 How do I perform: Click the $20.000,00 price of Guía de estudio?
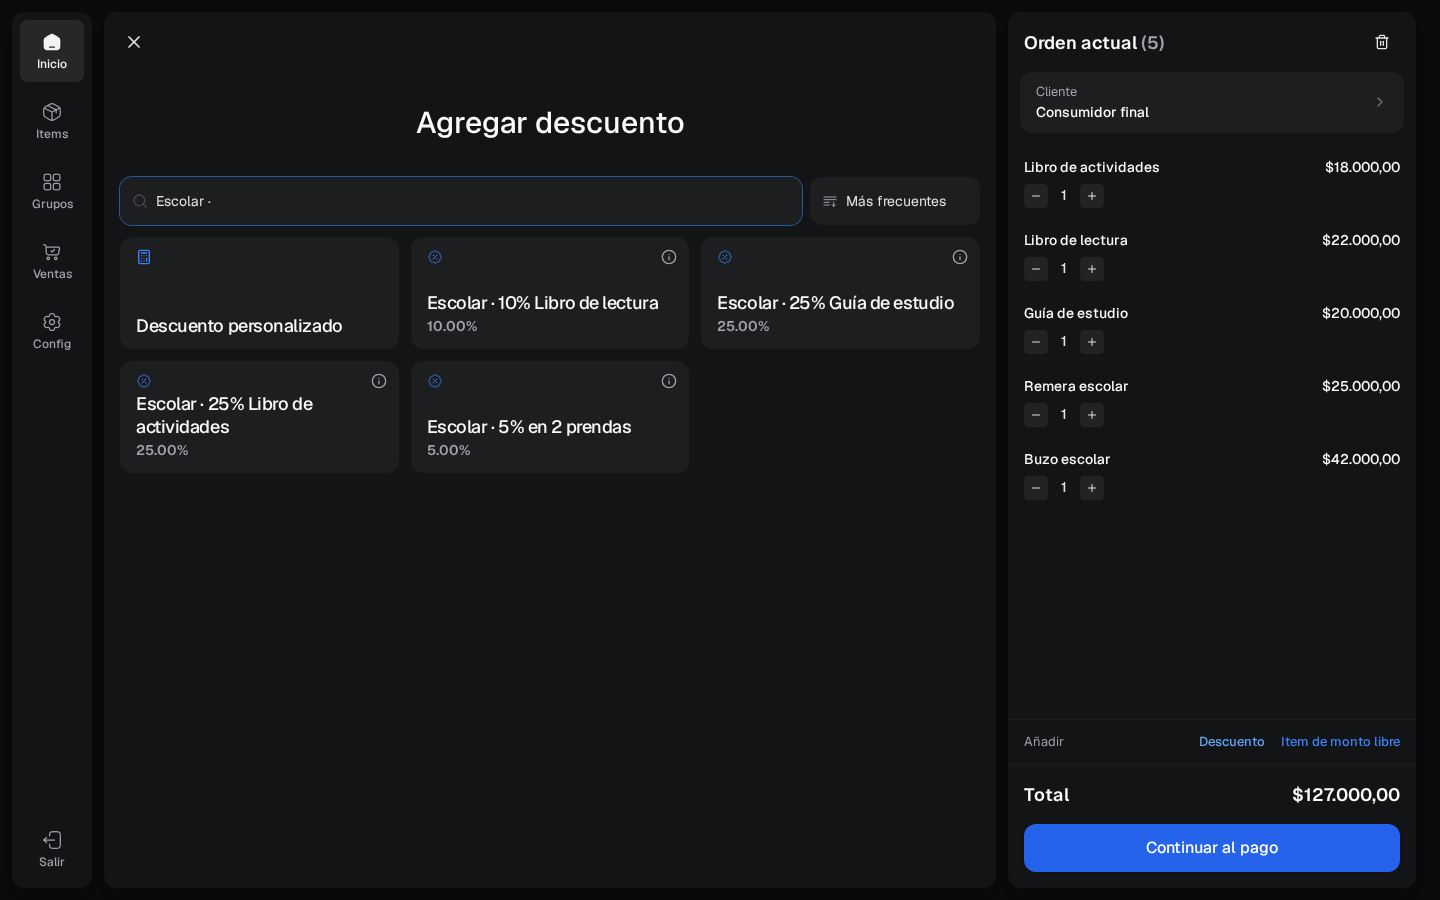point(1361,313)
